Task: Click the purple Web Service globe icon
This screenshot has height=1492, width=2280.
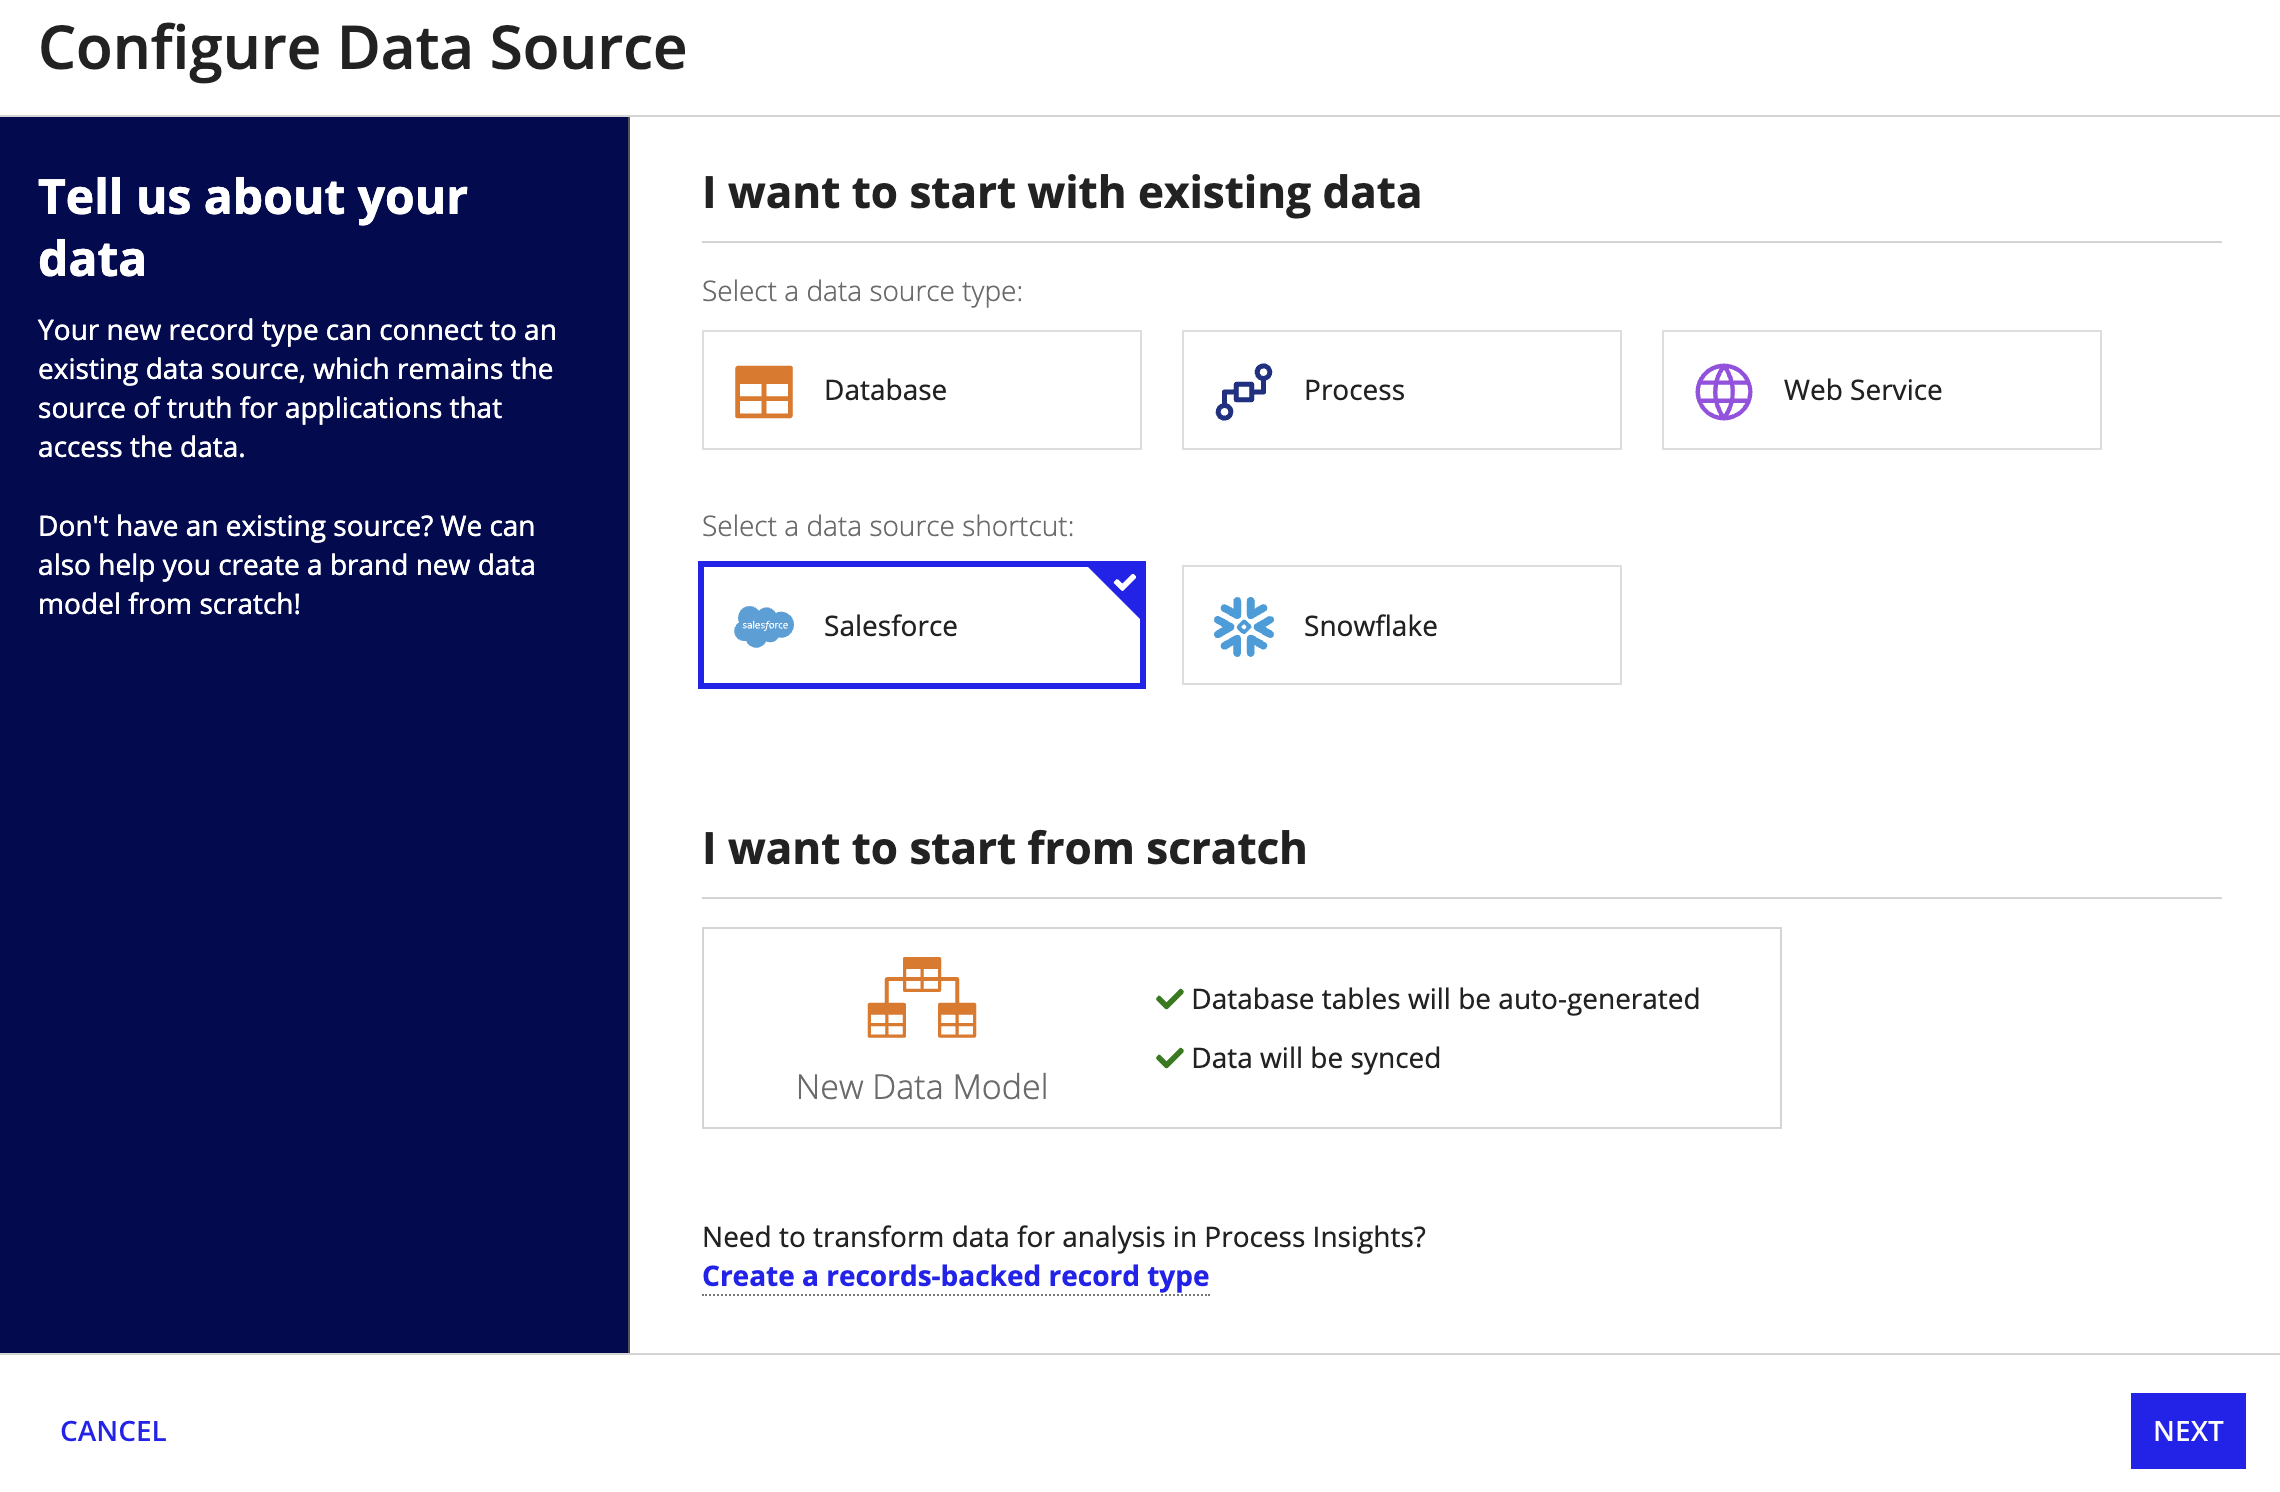Action: tap(1724, 391)
